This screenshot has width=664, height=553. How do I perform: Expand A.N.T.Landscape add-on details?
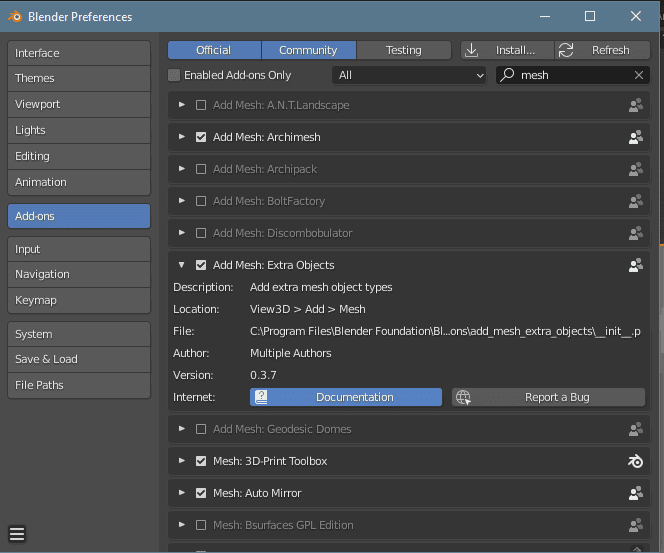(182, 105)
